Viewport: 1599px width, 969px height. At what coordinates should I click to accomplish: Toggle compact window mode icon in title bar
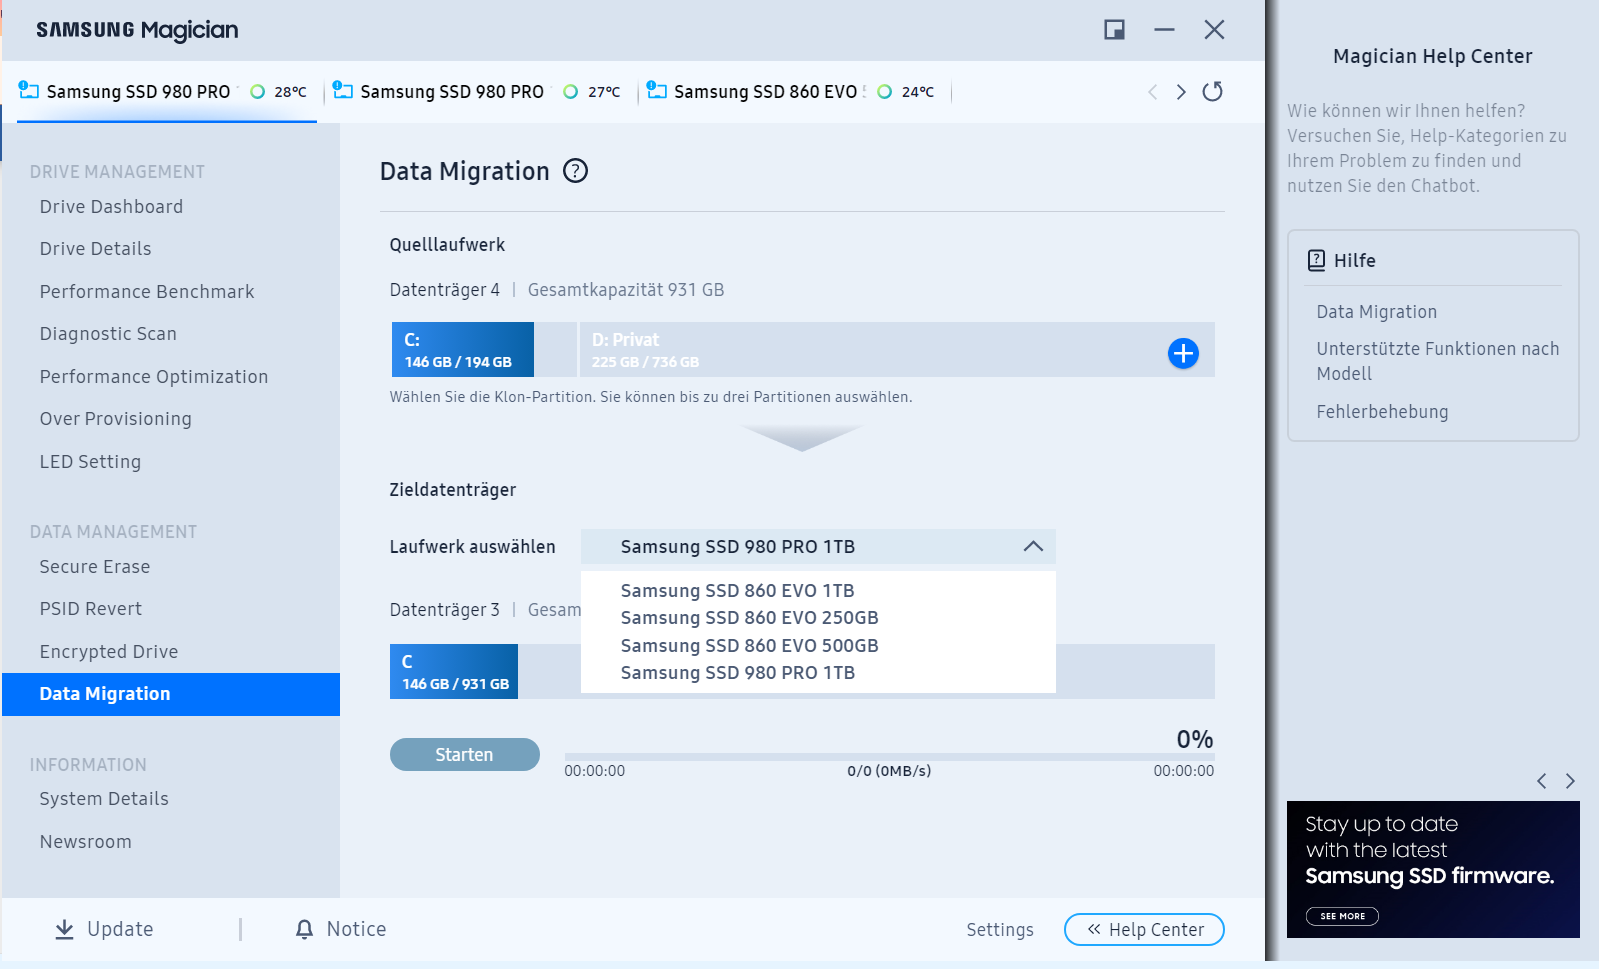(1114, 30)
